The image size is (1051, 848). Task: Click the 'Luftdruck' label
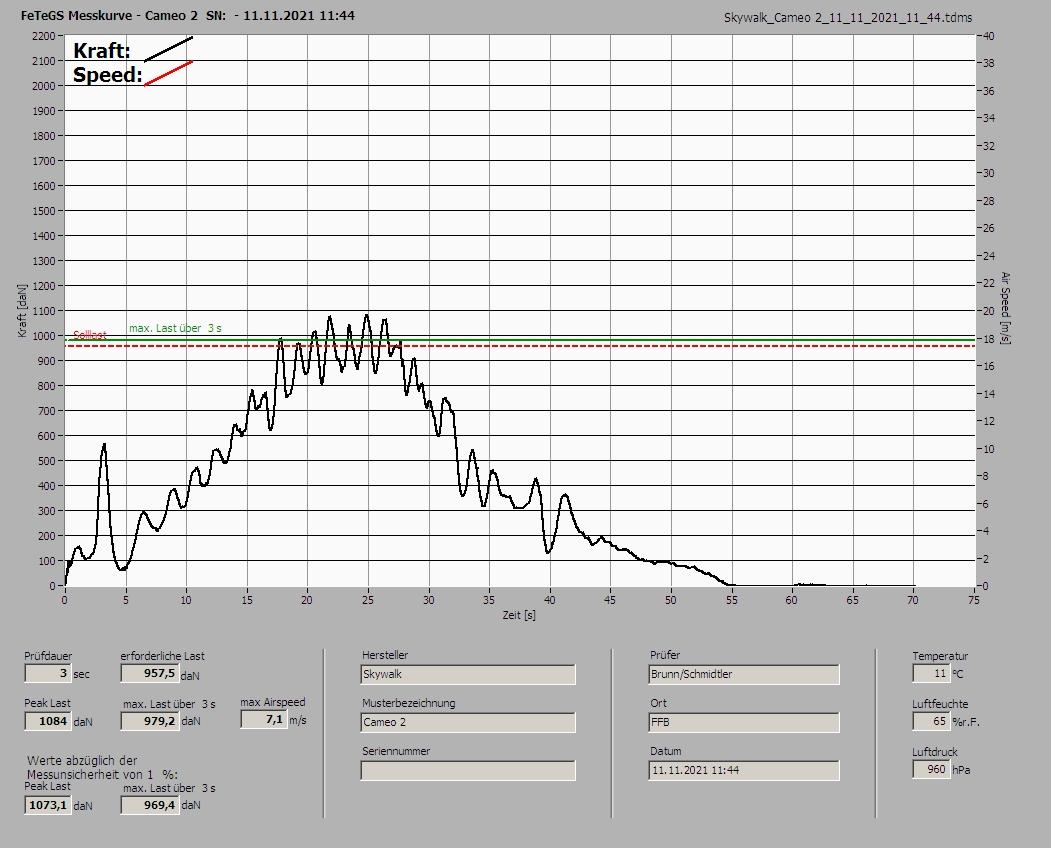click(x=935, y=752)
